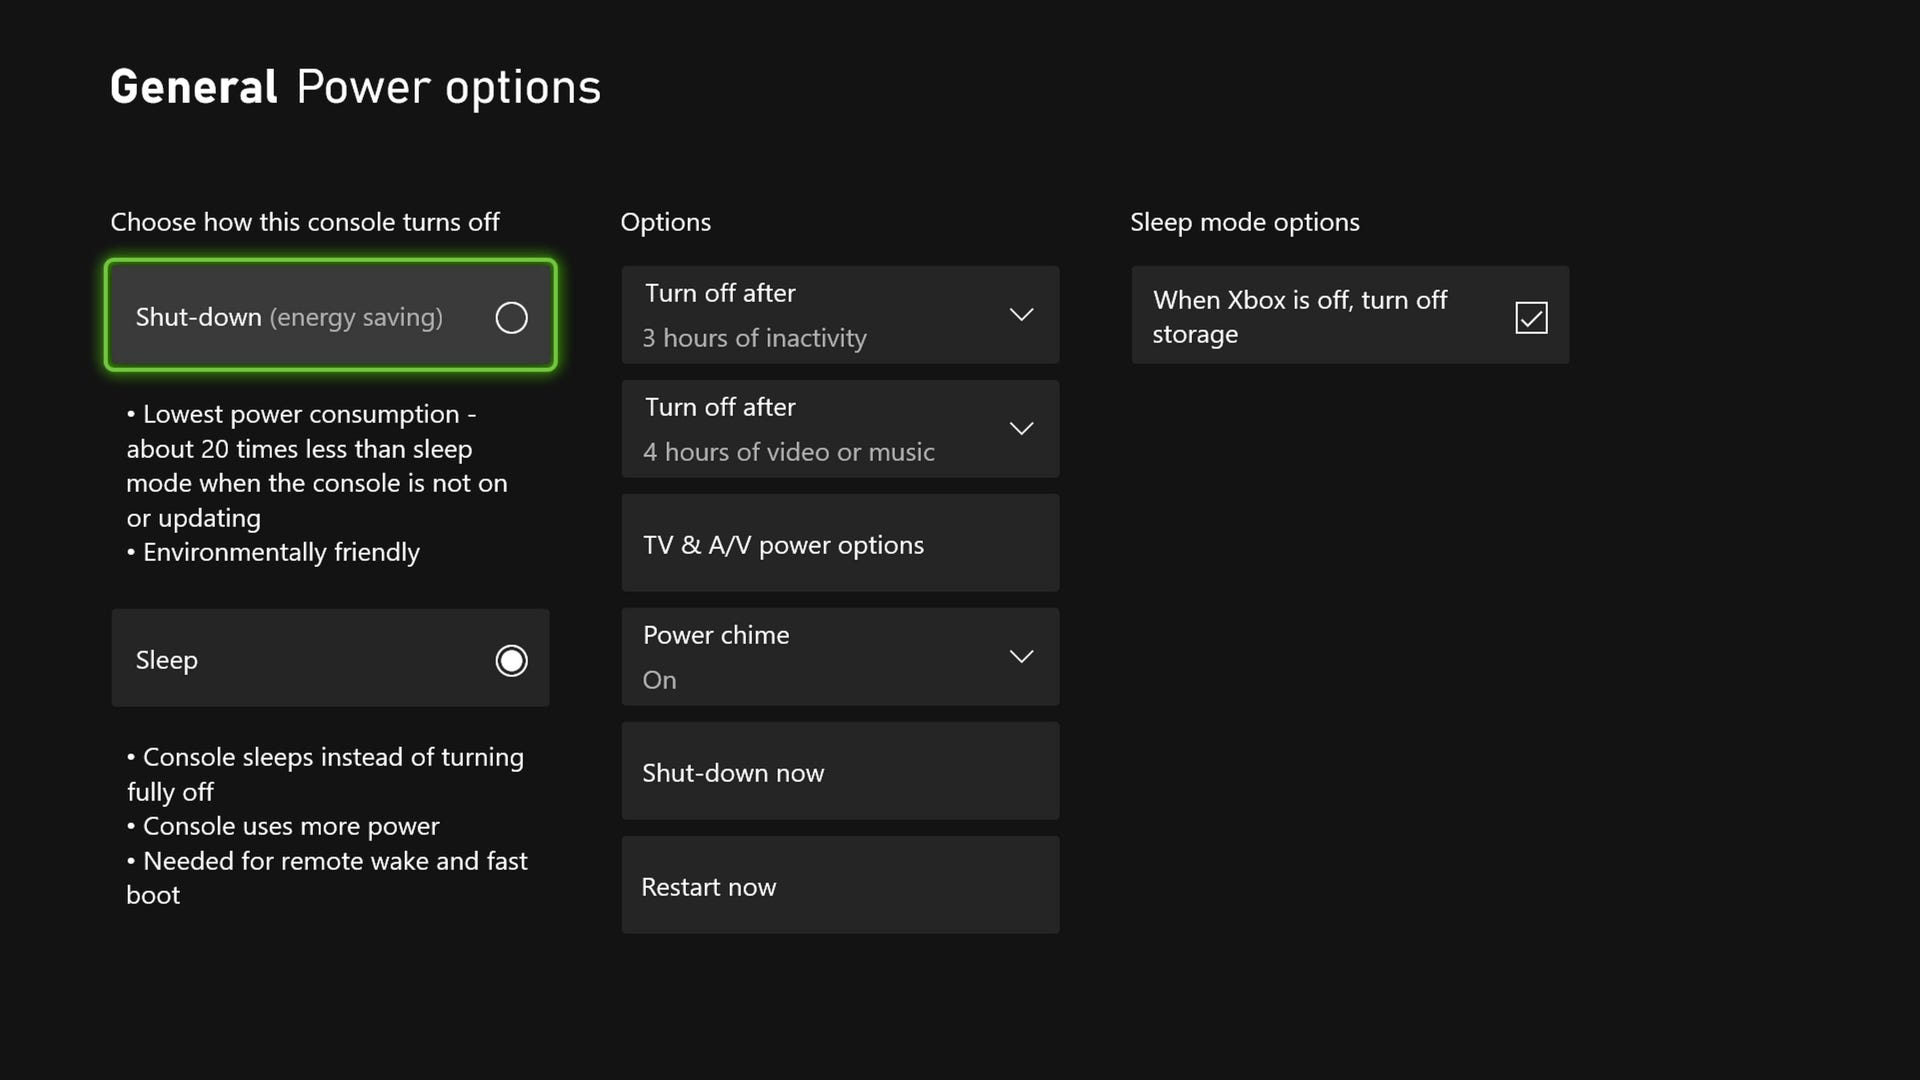Image resolution: width=1920 pixels, height=1080 pixels.
Task: Click '3 hours of inactivity' value
Action: coord(754,338)
